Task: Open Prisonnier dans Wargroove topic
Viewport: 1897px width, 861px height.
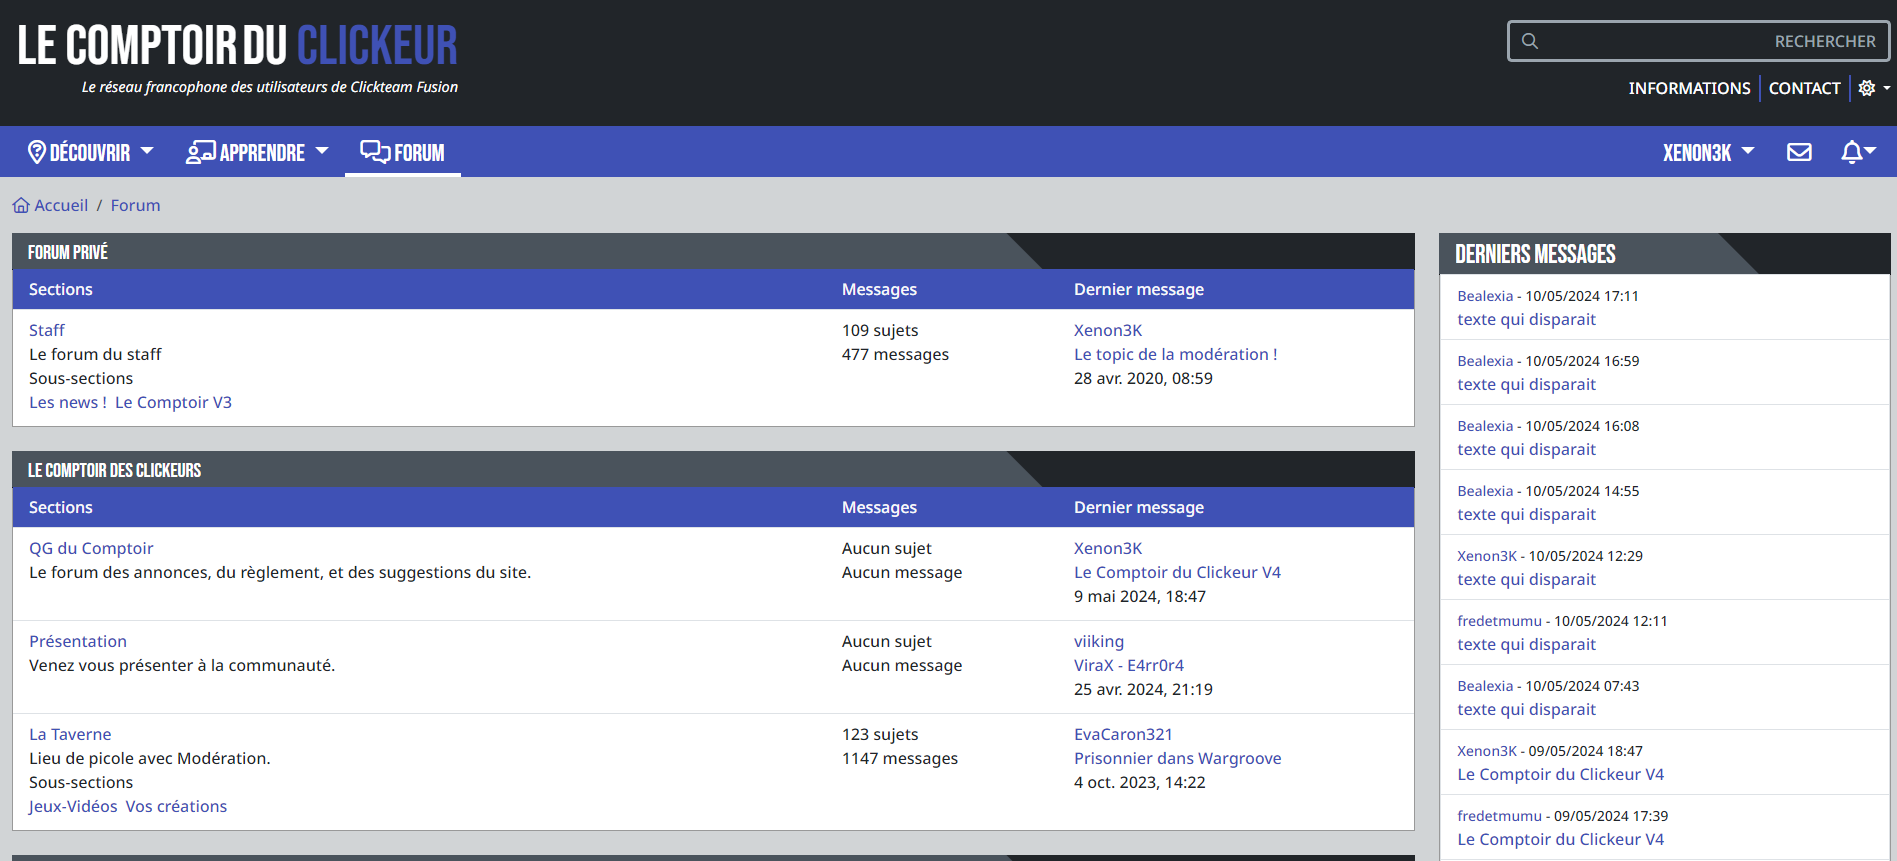Action: point(1177,758)
